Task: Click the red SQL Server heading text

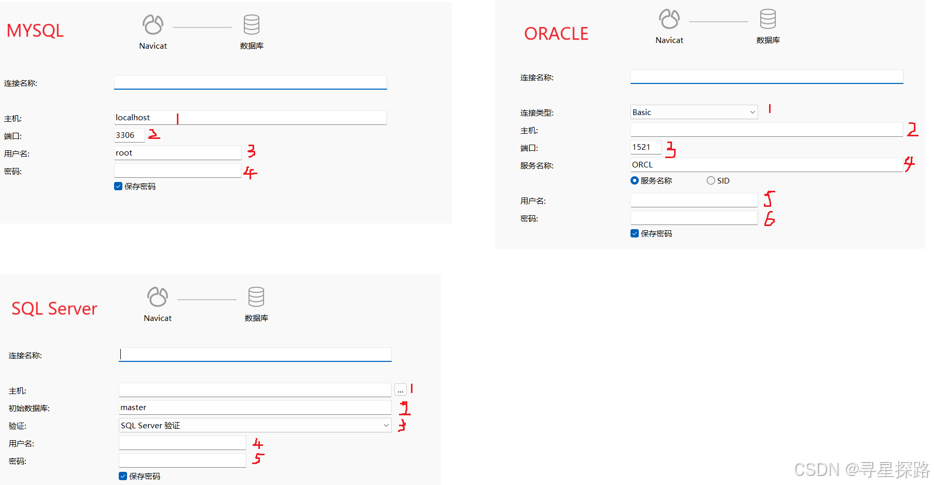Action: (54, 309)
